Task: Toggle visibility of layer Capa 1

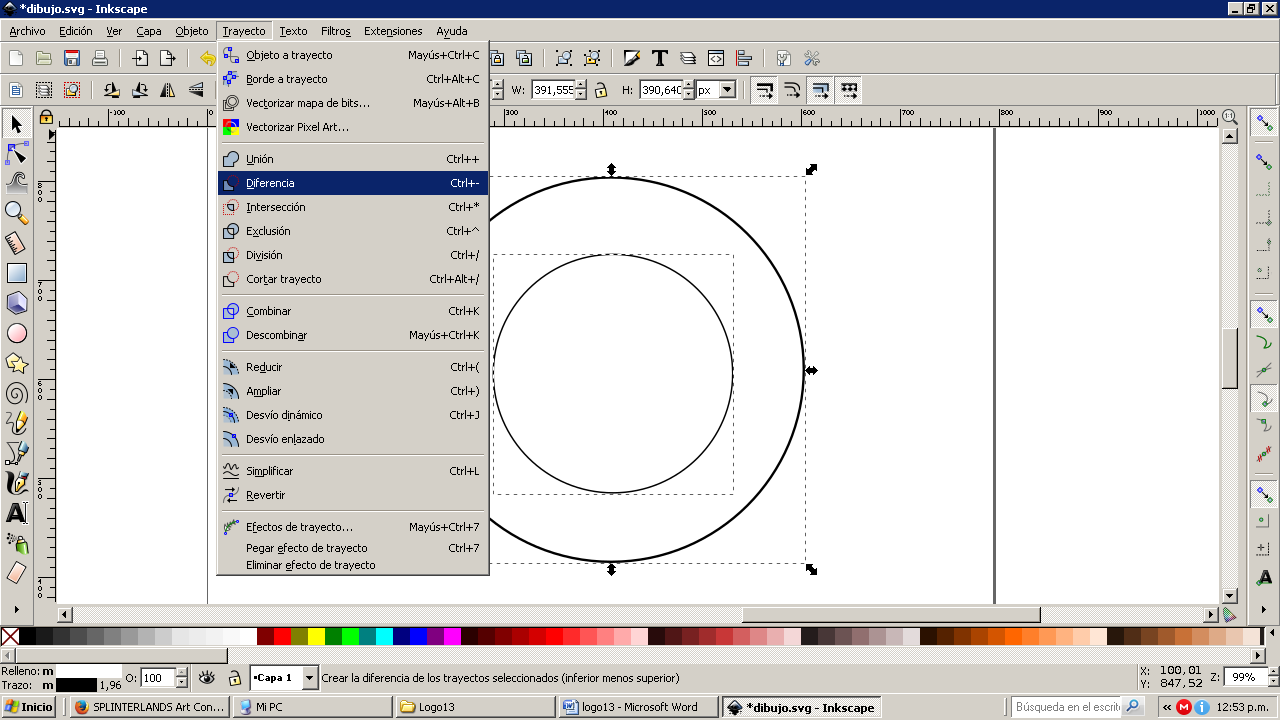Action: (x=207, y=677)
